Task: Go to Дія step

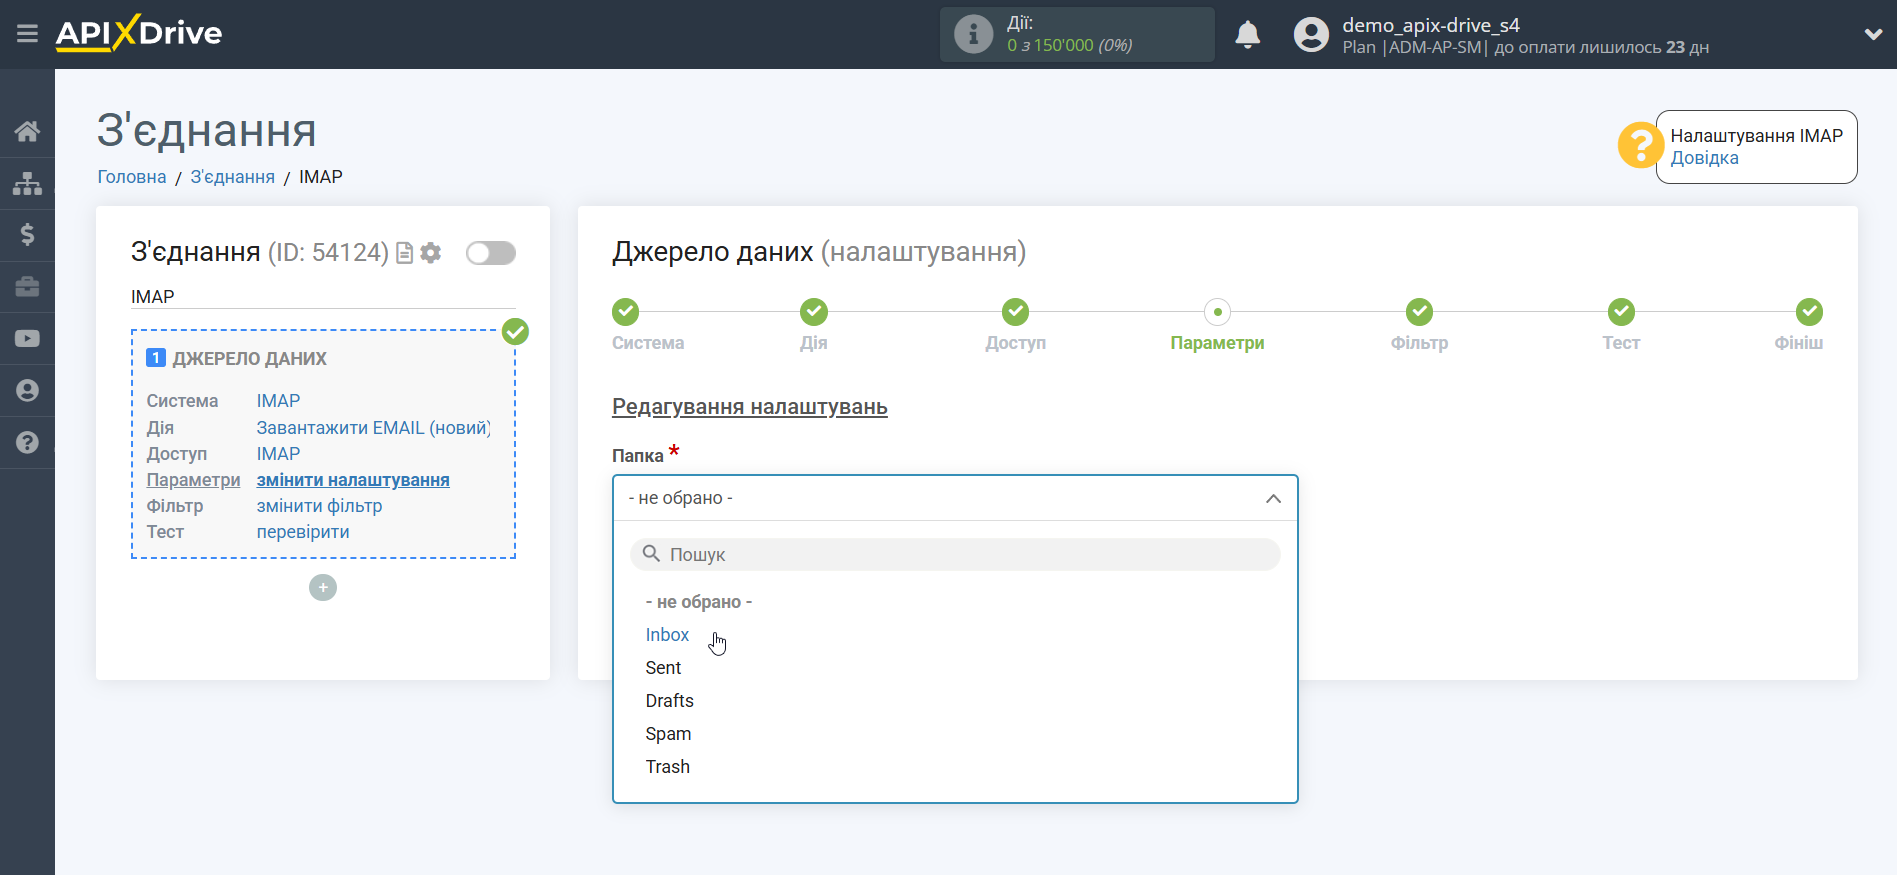Action: point(814,312)
